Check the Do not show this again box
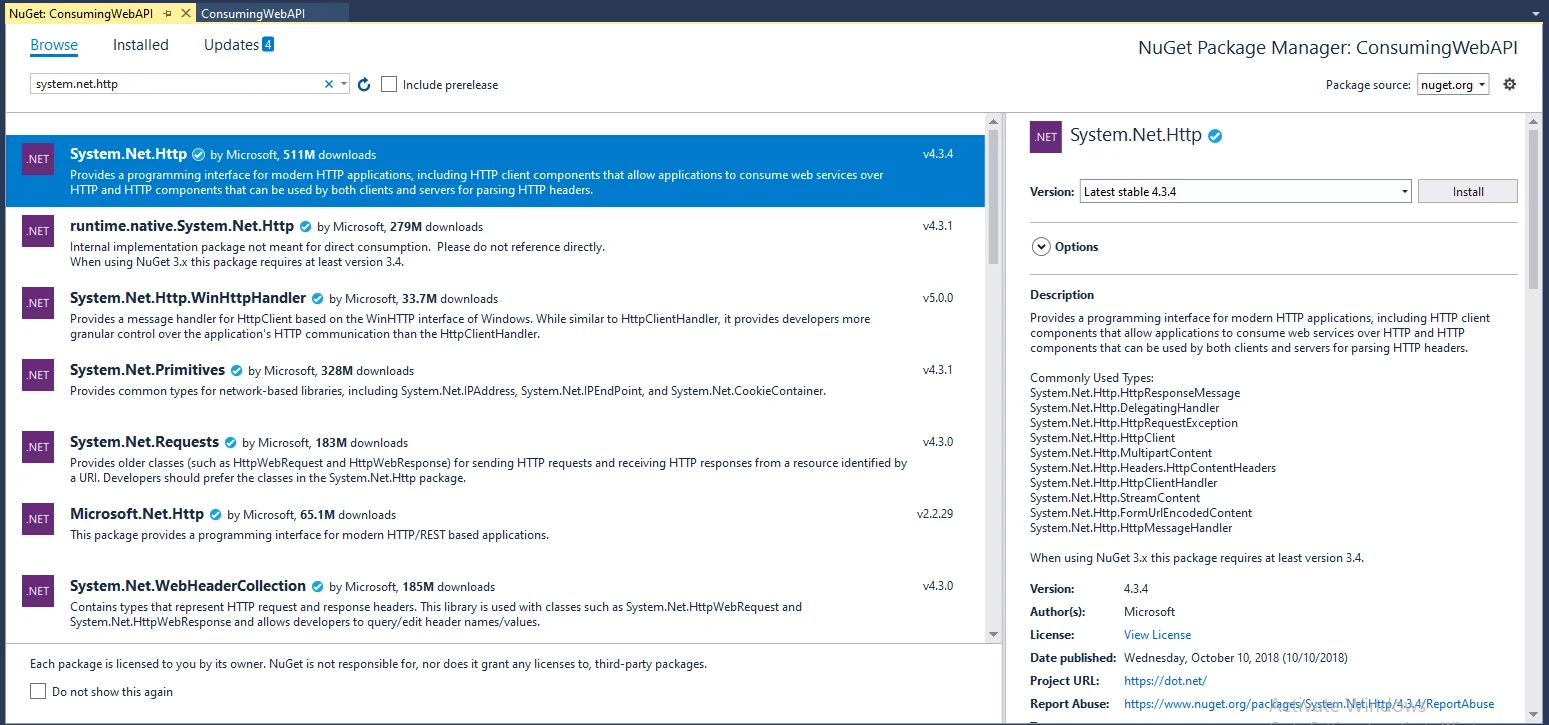This screenshot has width=1549, height=725. click(38, 691)
